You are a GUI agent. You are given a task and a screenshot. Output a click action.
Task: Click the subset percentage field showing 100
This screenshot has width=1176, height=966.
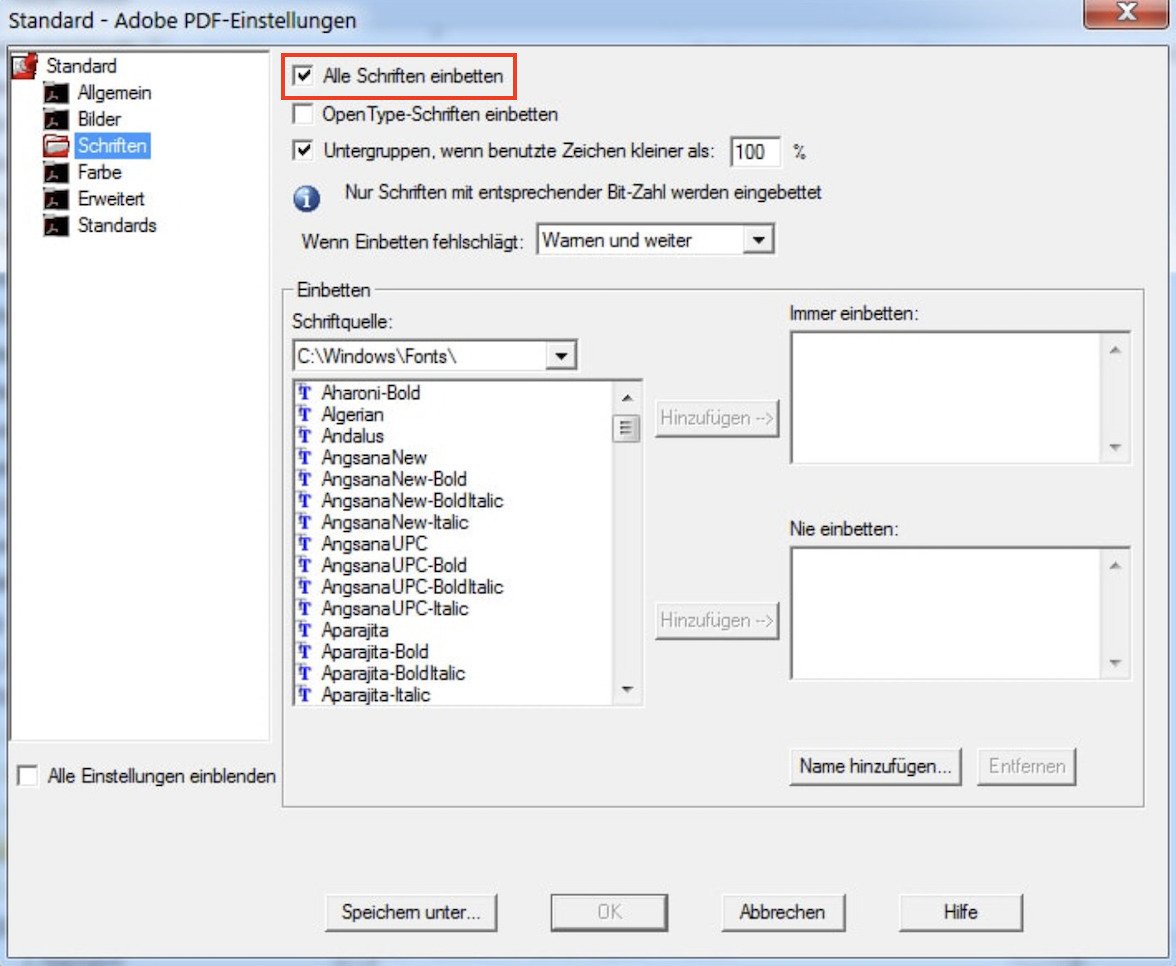tap(755, 152)
